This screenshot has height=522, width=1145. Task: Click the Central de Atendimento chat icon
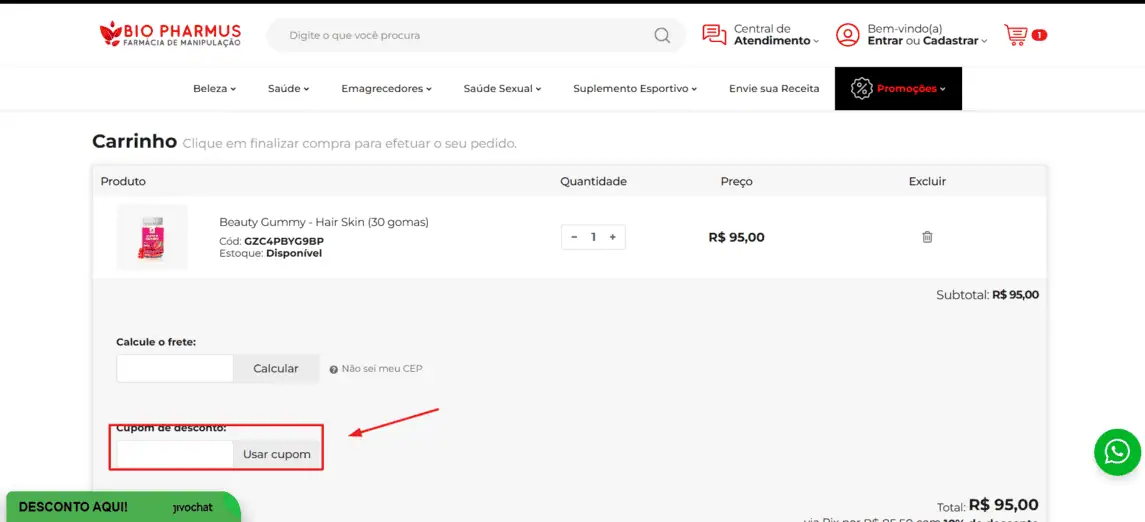714,34
